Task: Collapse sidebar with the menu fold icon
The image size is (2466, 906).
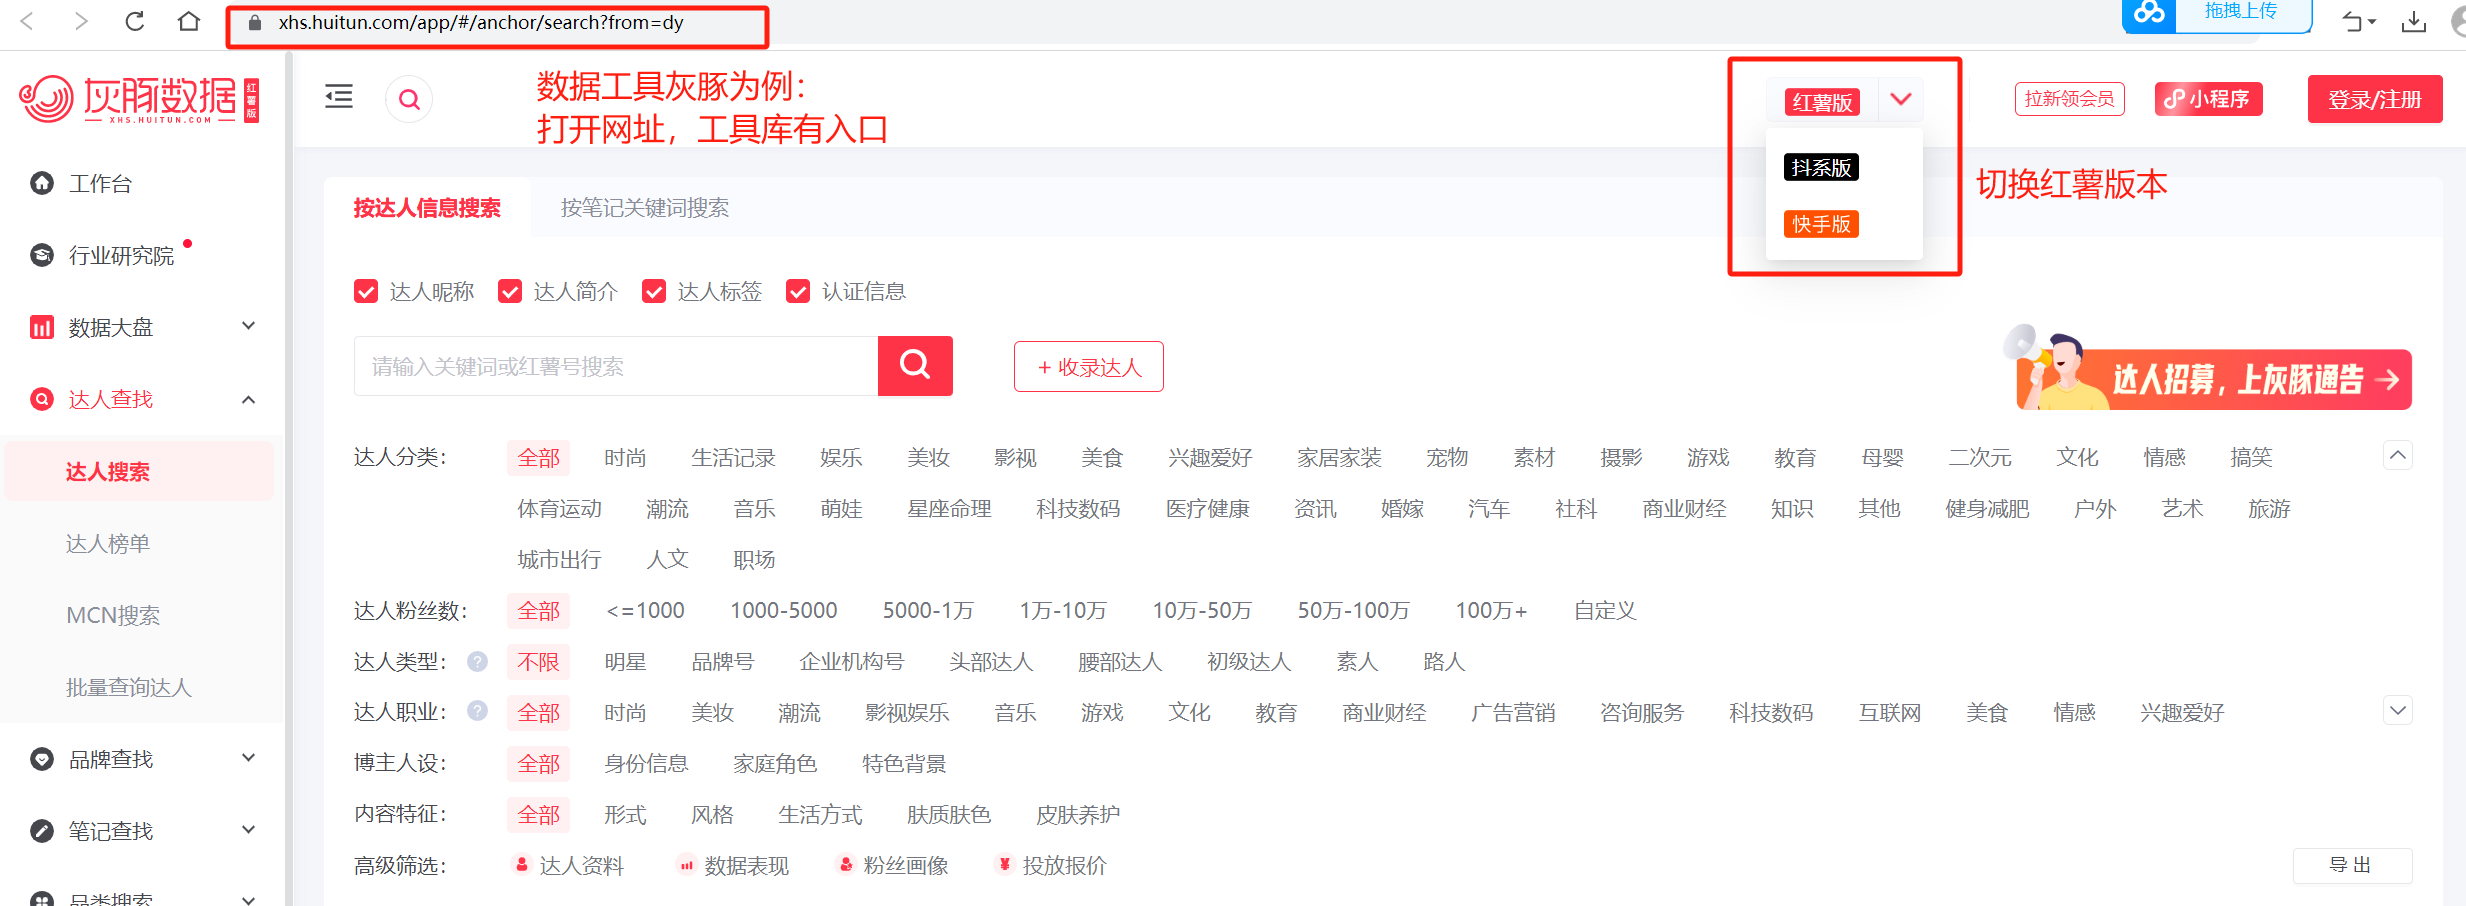Action: click(x=339, y=97)
